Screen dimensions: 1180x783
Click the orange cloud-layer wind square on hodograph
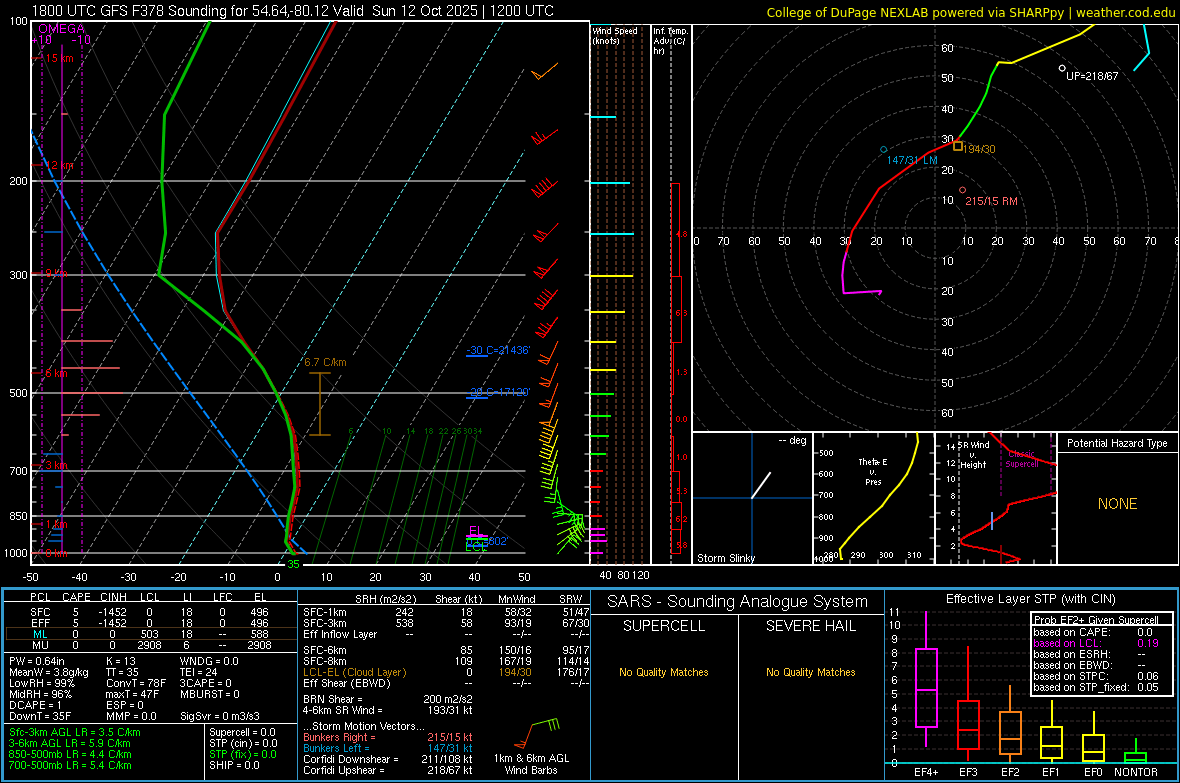point(958,146)
